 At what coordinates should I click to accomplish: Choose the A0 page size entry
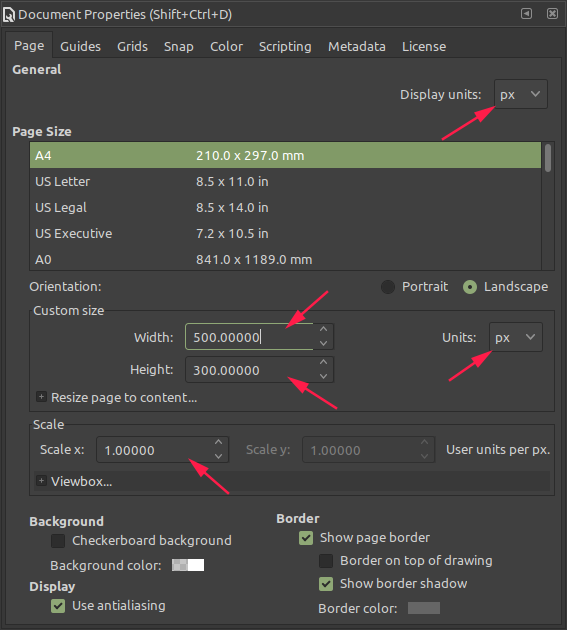285,260
